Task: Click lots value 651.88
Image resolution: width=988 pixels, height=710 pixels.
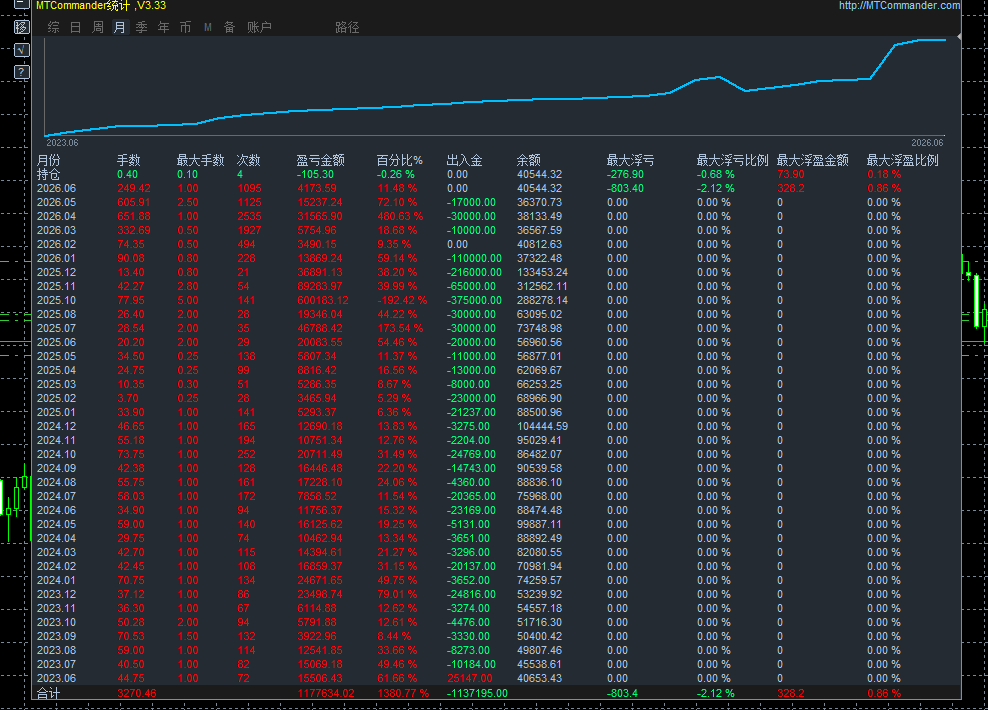Action: 134,216
